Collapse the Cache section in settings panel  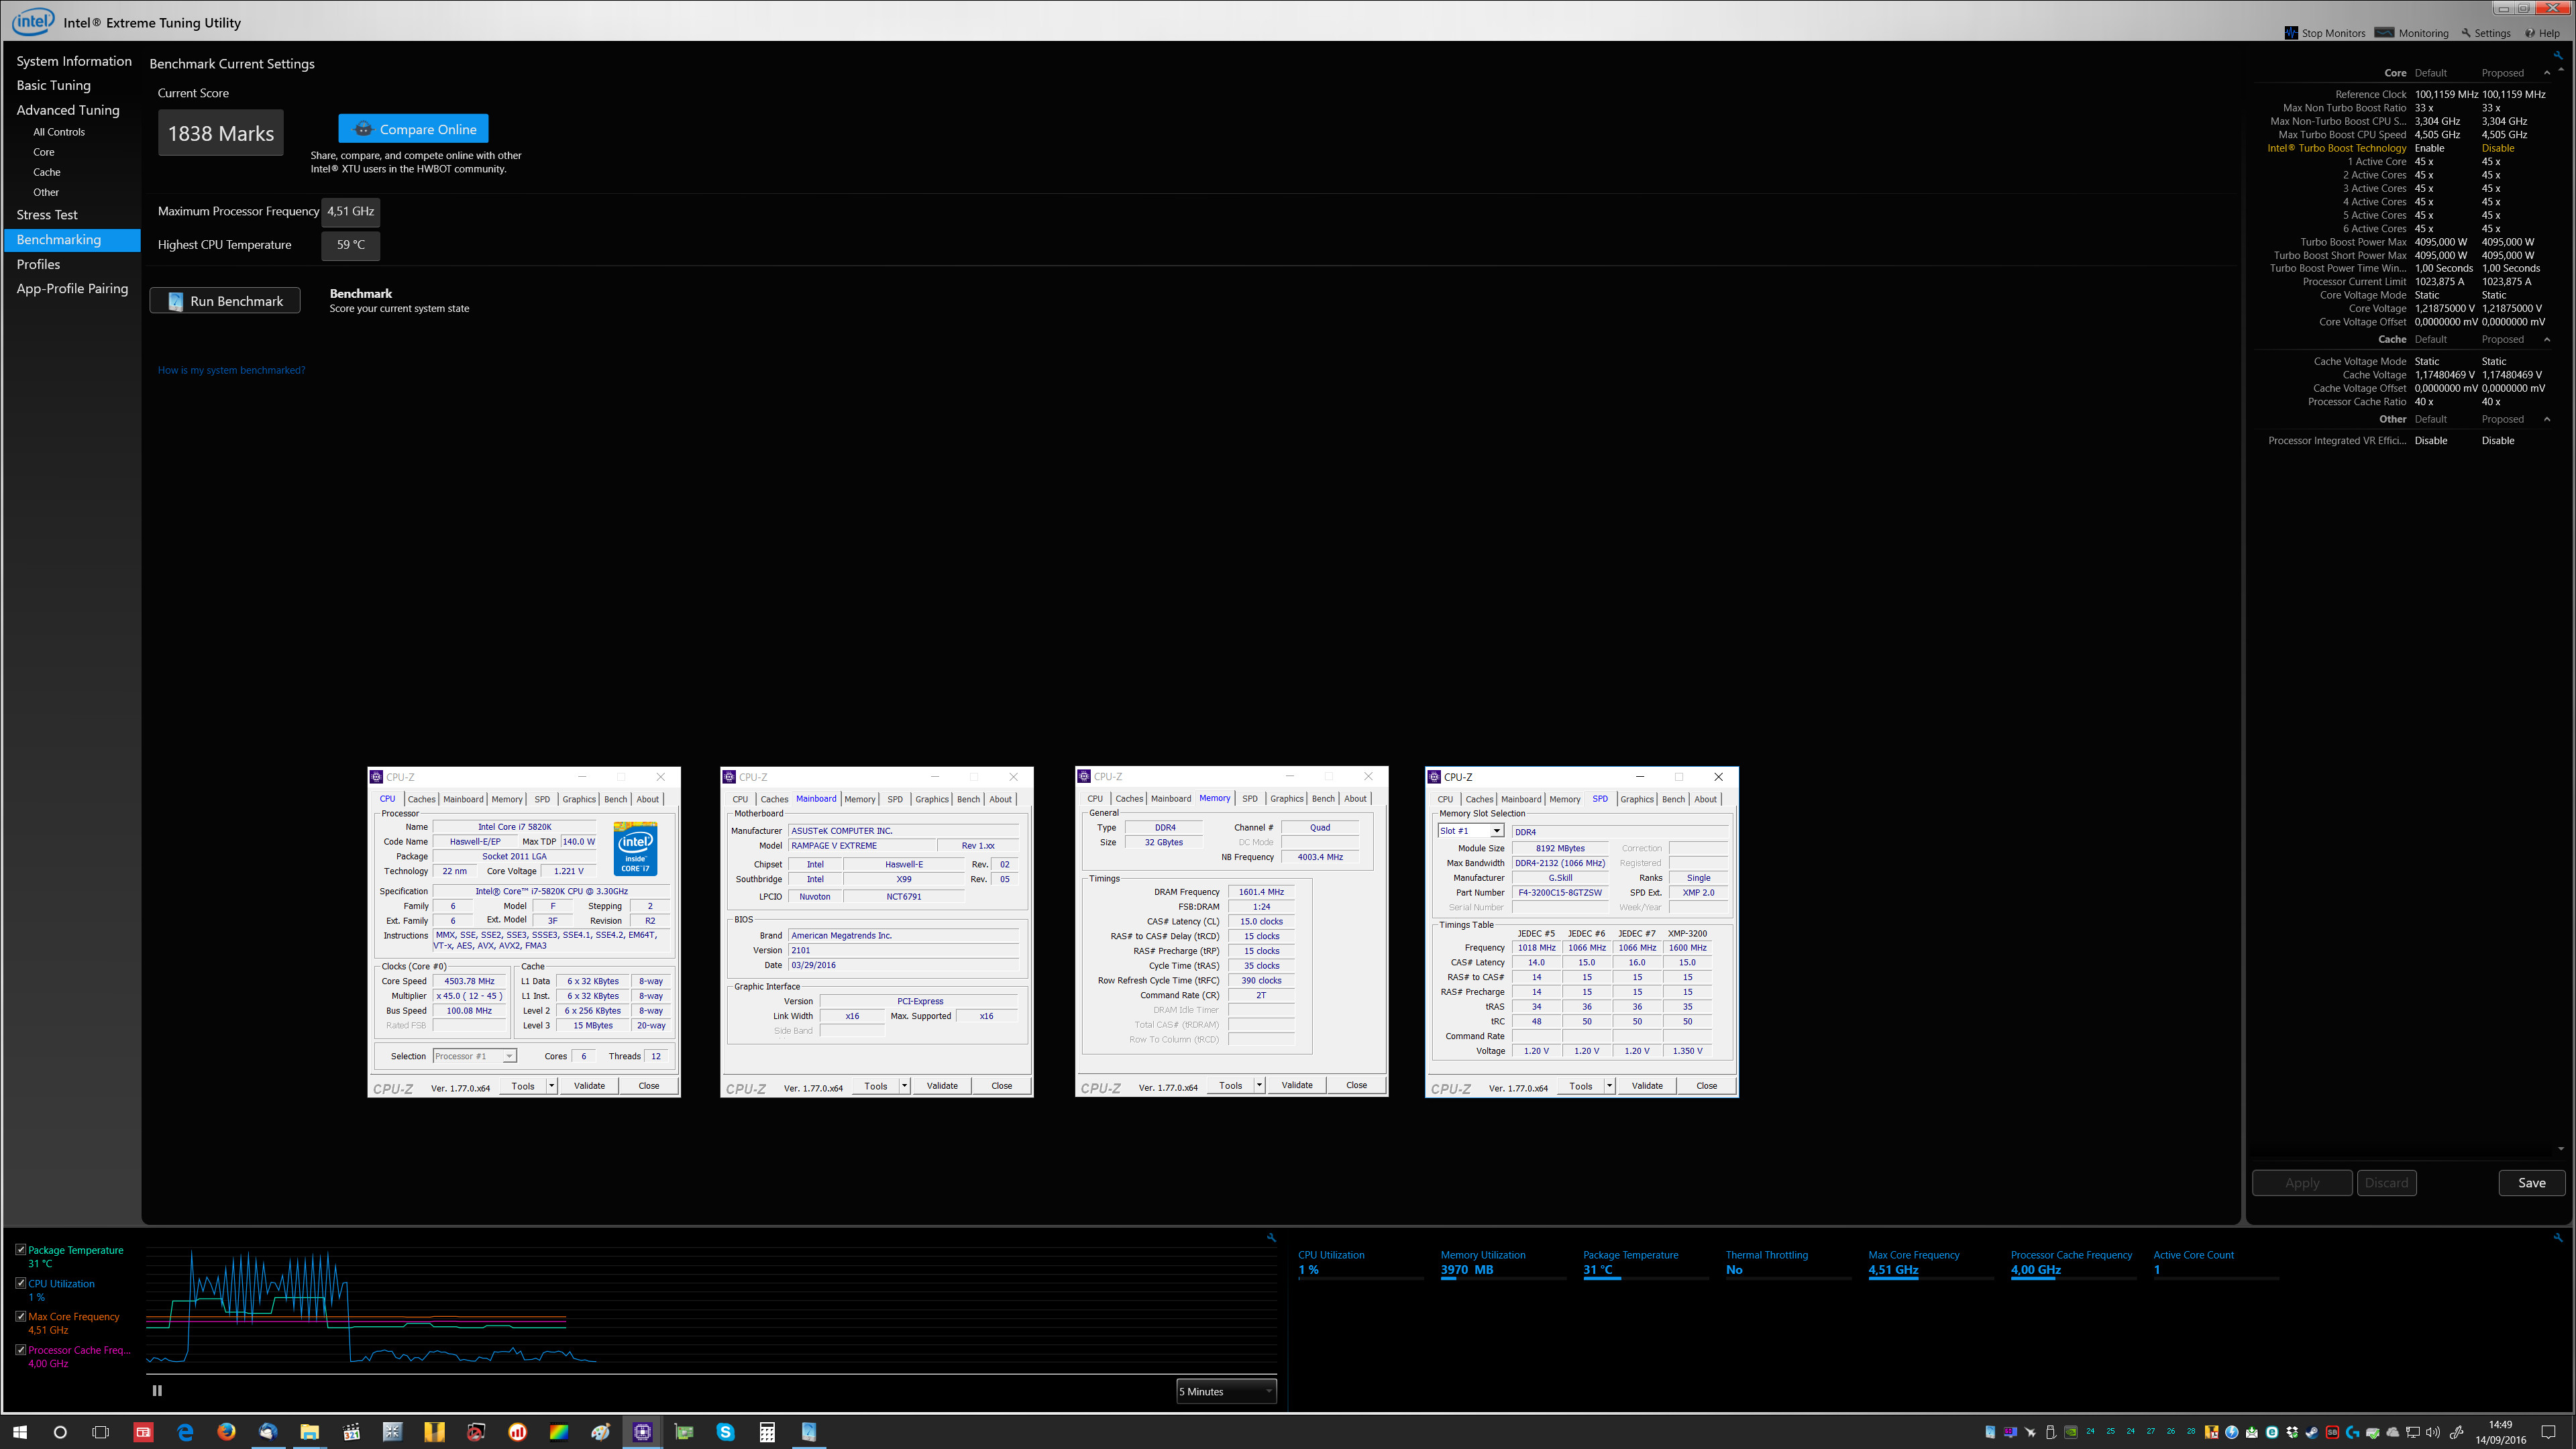pyautogui.click(x=2547, y=339)
